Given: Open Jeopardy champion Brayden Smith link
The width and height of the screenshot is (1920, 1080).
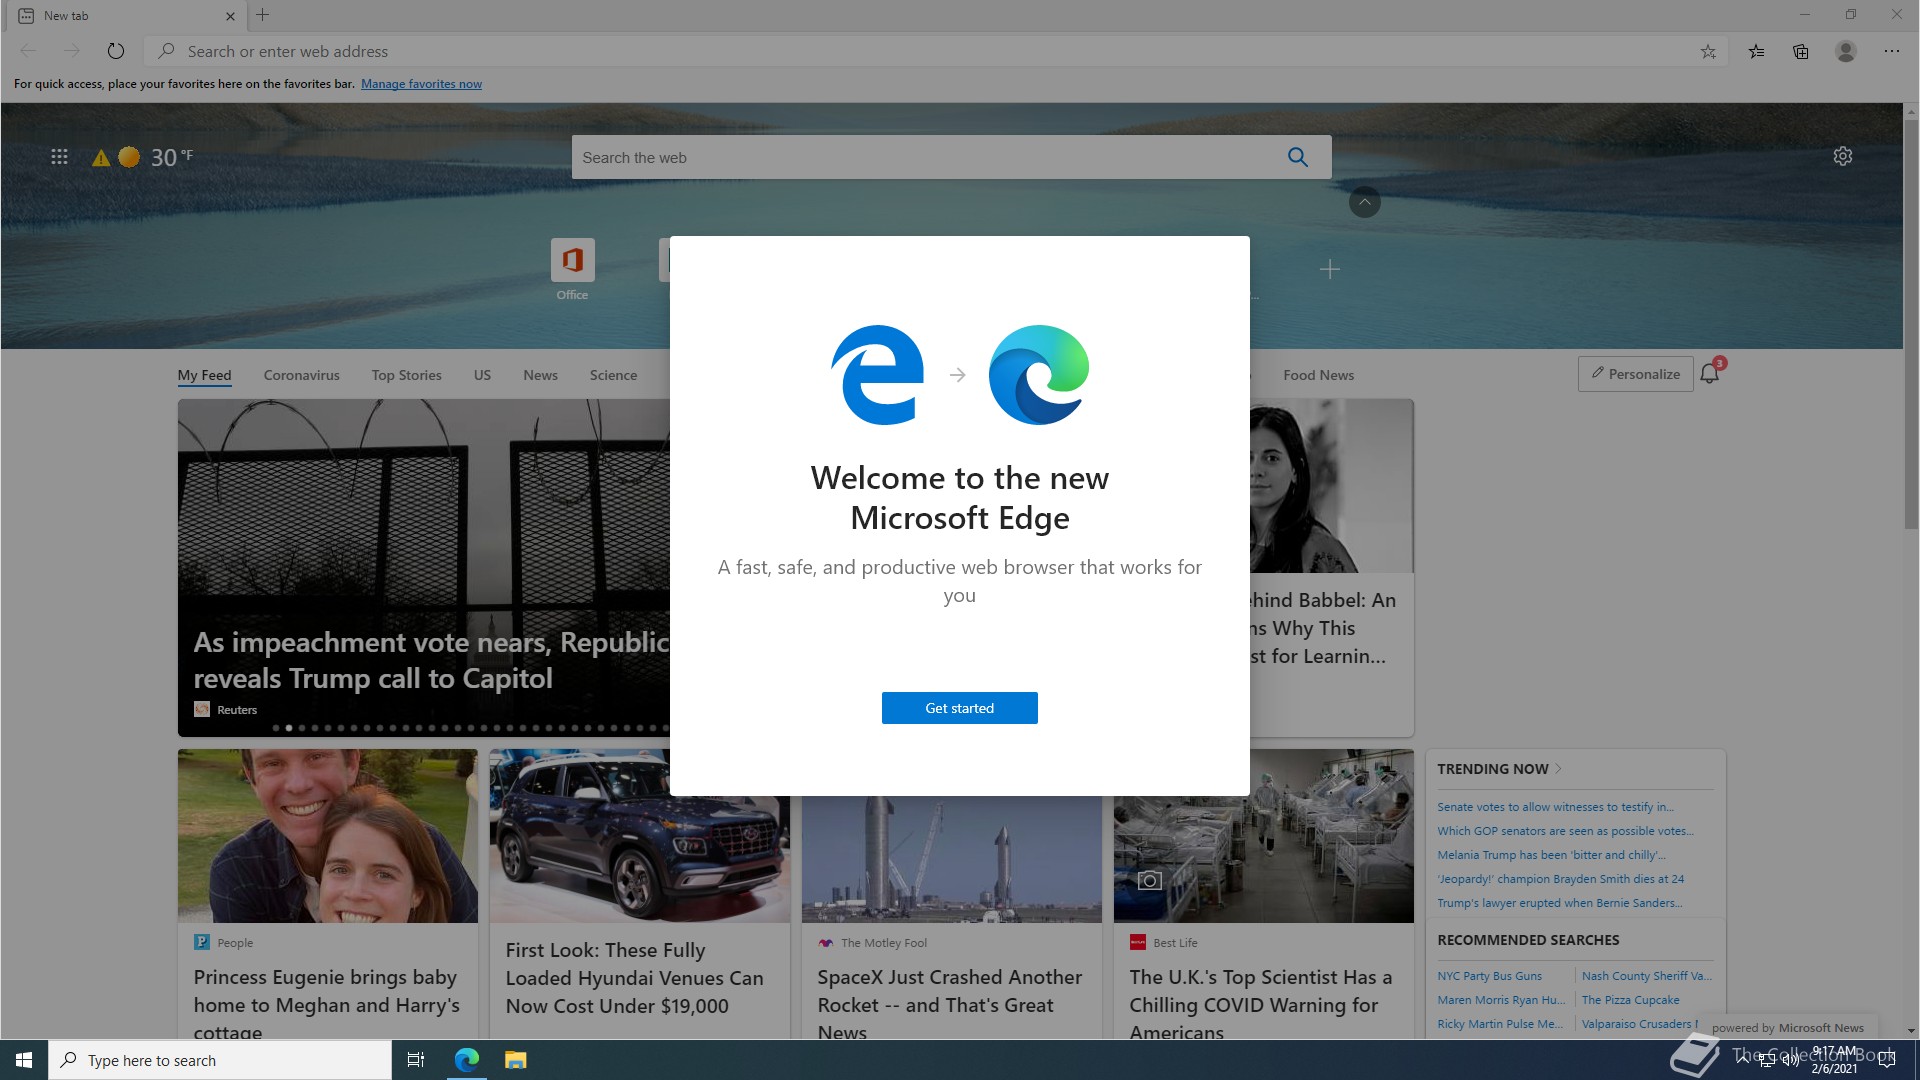Looking at the screenshot, I should coord(1560,879).
